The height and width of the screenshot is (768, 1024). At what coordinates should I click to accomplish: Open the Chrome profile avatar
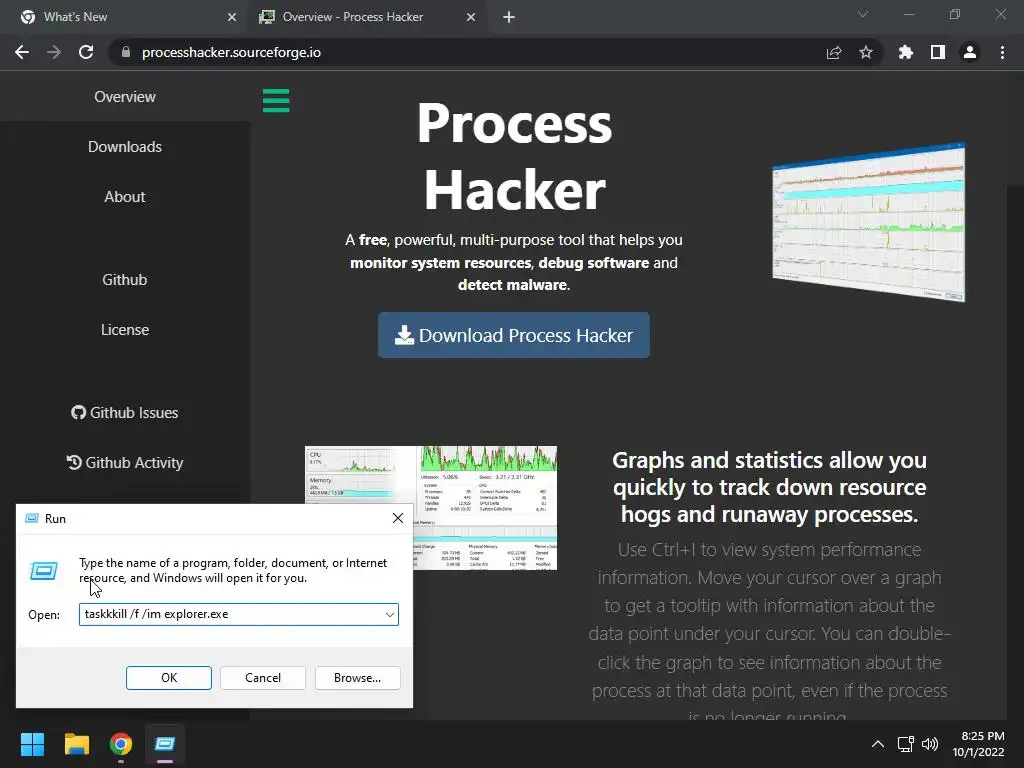pos(970,52)
